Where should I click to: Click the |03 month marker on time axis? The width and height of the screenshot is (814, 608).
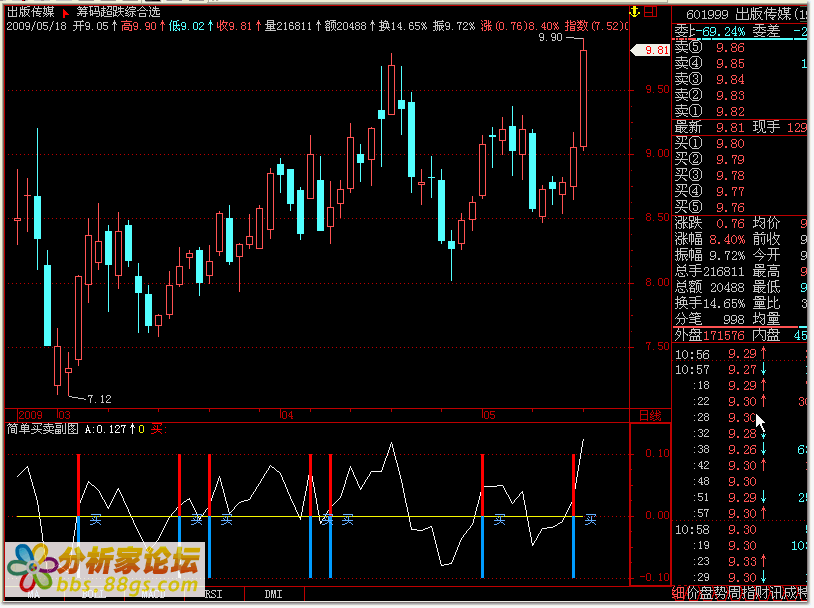click(63, 415)
